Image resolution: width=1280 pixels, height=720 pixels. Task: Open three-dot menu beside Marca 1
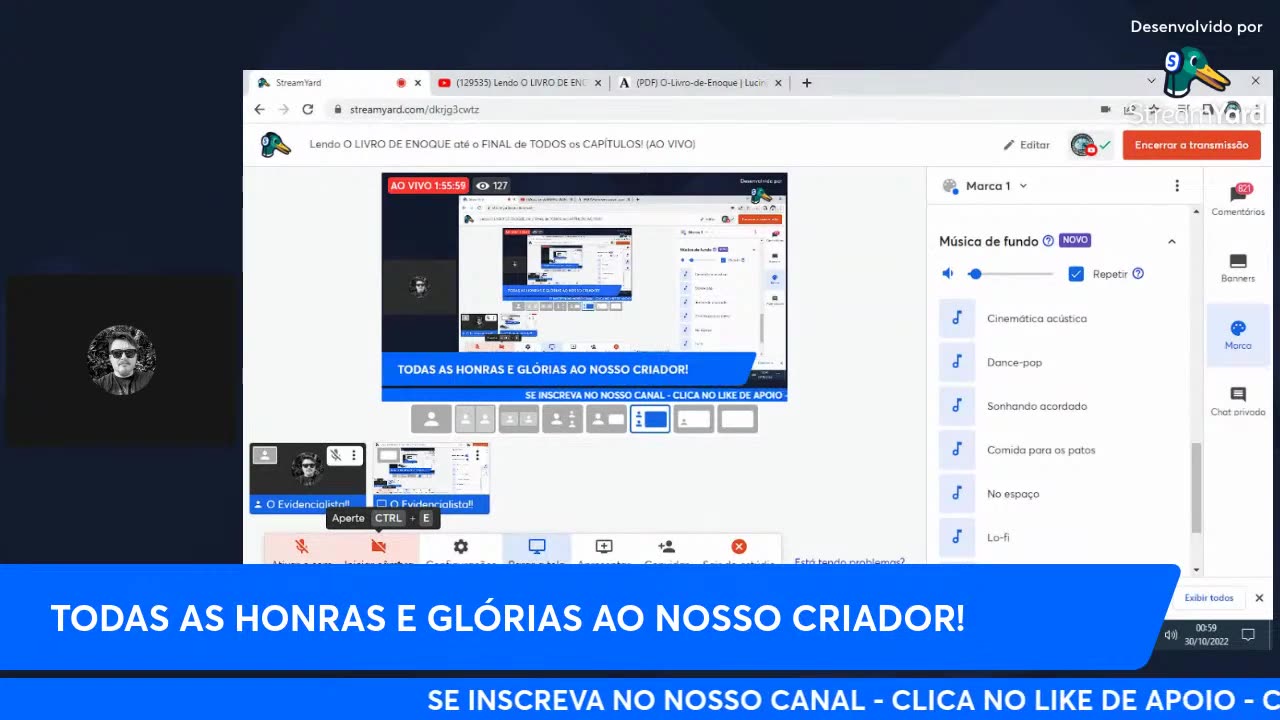pos(1177,186)
